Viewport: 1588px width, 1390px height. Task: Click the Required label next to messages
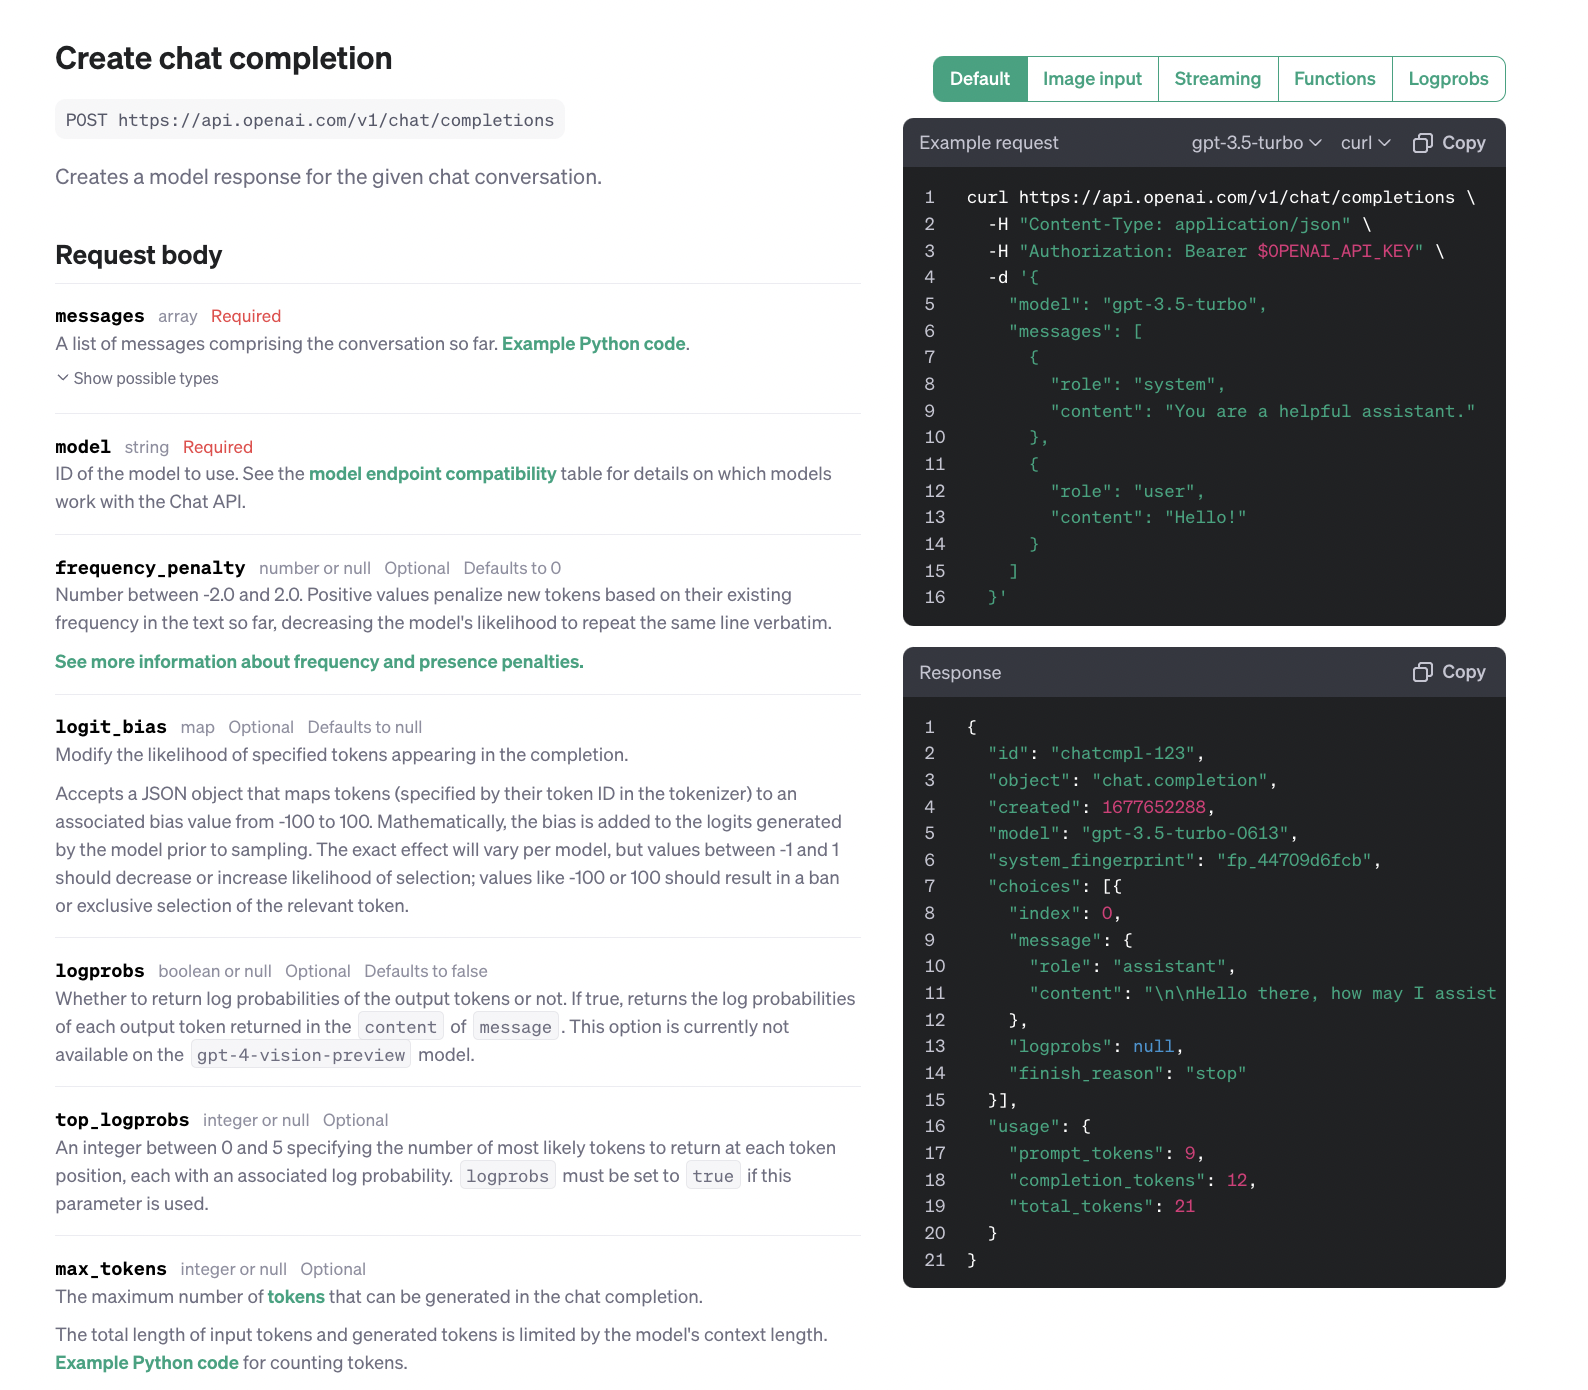pyautogui.click(x=246, y=316)
